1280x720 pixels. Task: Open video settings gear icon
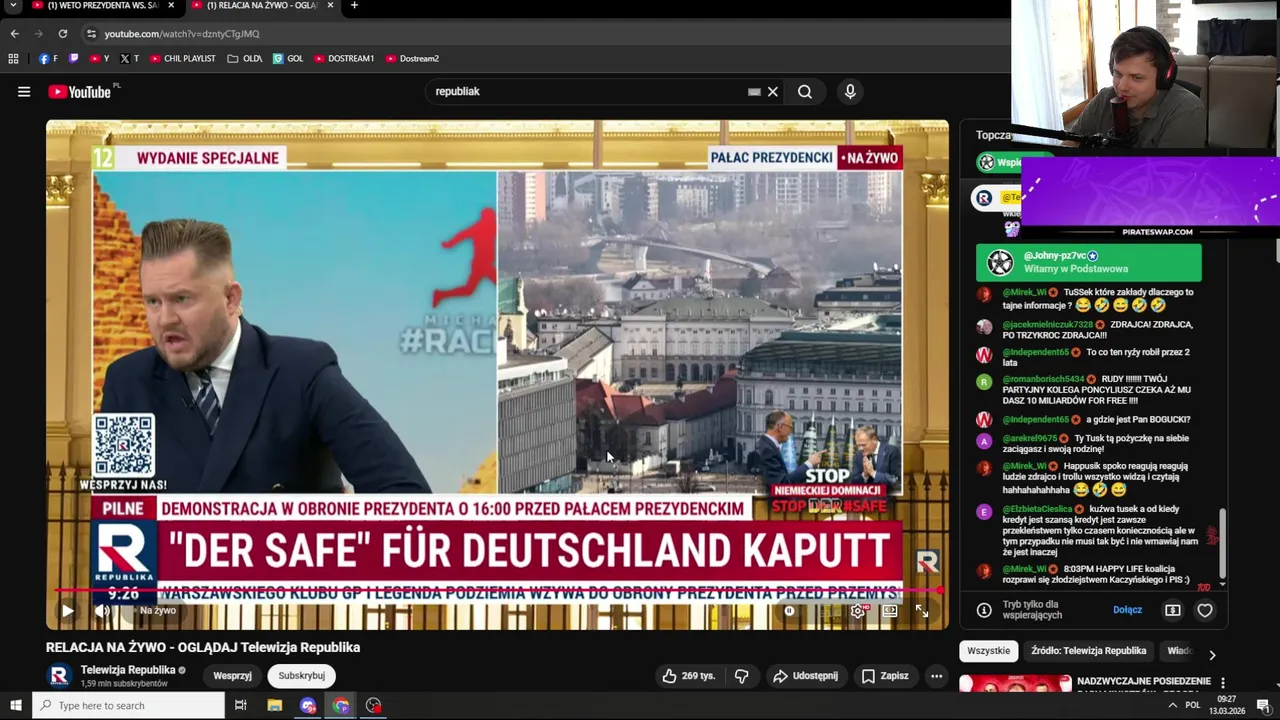point(858,611)
